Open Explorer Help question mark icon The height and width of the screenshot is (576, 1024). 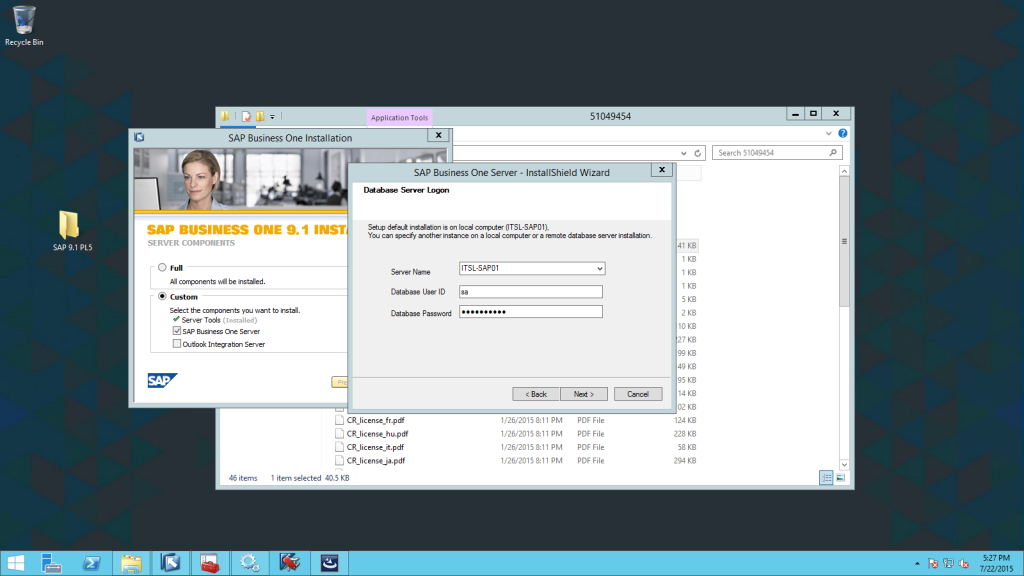coord(842,133)
